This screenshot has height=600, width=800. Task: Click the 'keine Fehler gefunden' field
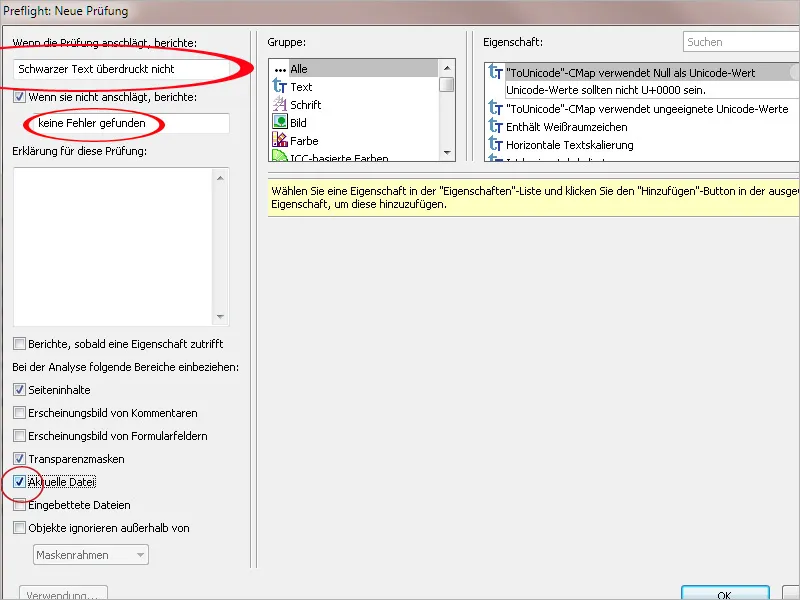(x=131, y=123)
